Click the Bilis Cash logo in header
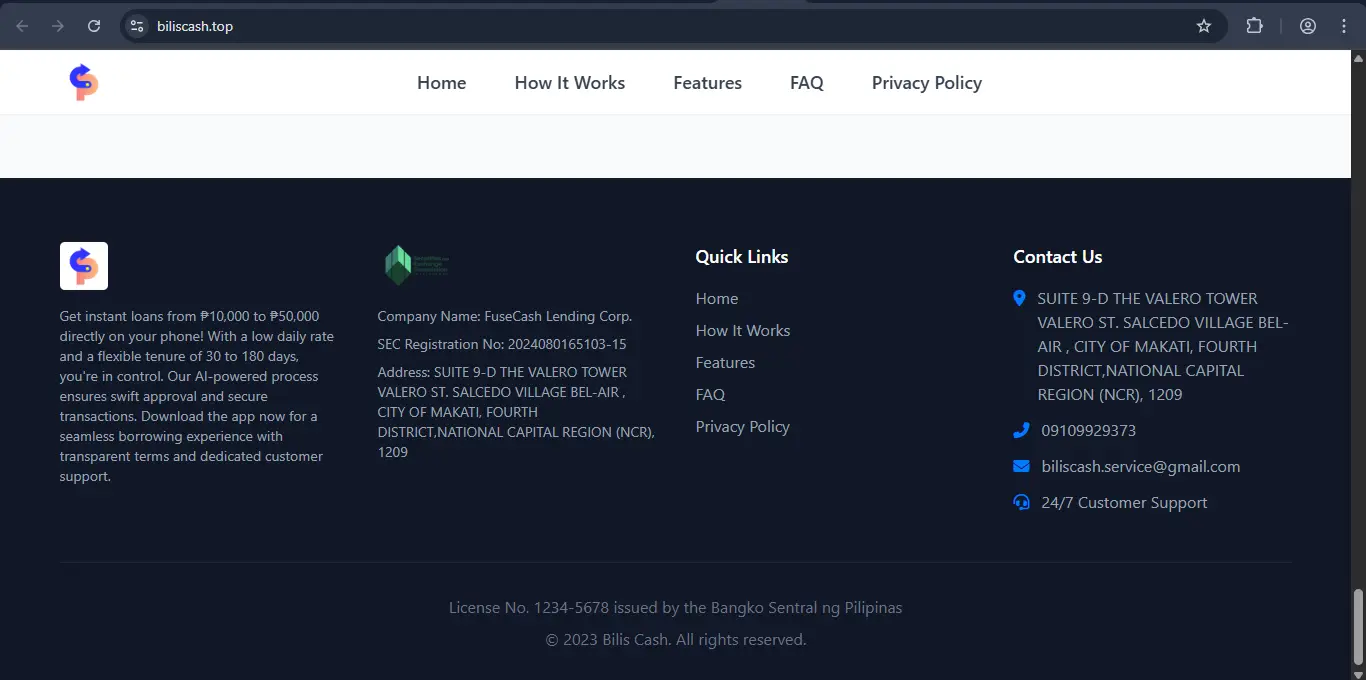 point(84,82)
